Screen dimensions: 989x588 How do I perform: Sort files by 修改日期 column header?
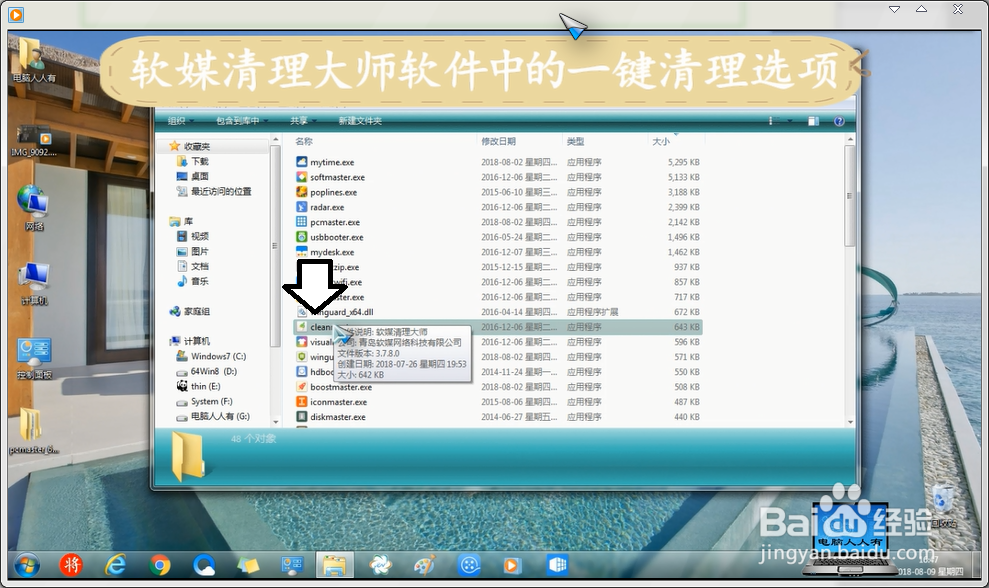[x=498, y=141]
